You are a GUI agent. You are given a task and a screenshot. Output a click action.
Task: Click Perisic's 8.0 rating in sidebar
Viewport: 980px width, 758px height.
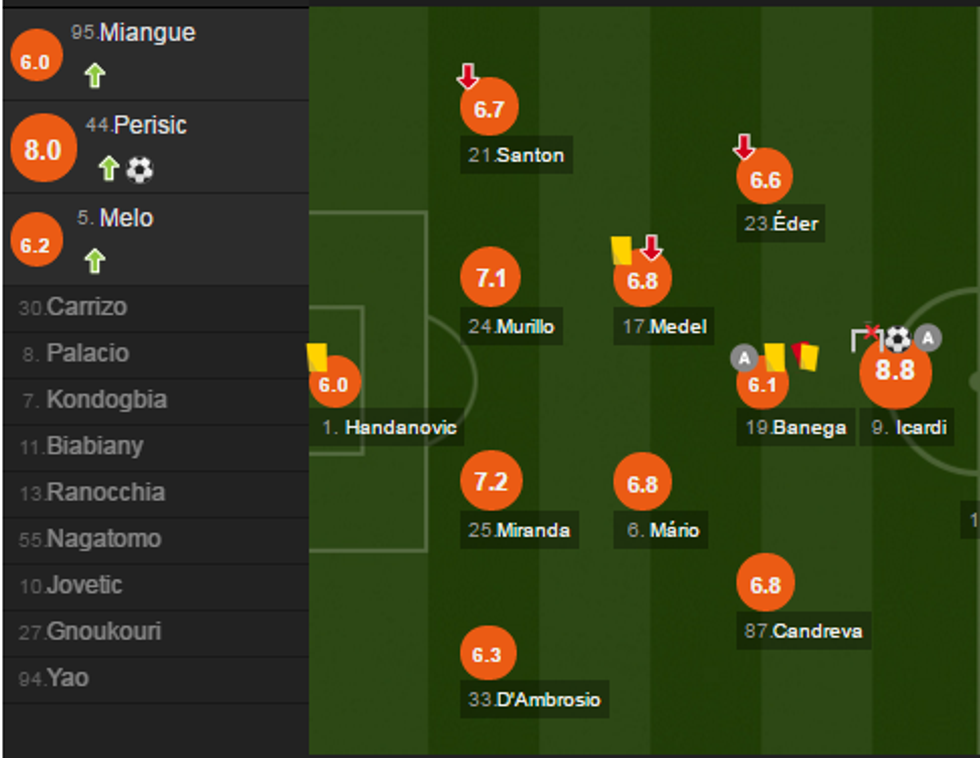coord(42,150)
